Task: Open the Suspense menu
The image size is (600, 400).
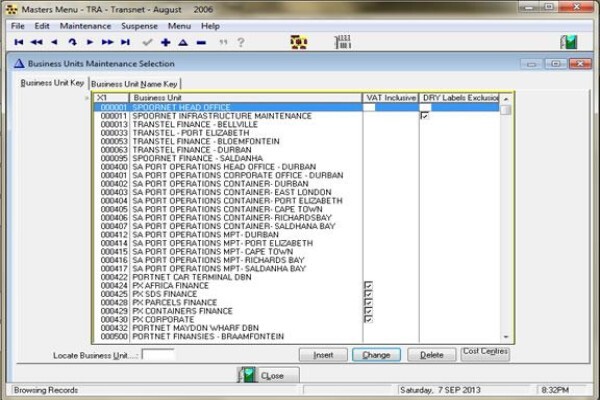Action: tap(139, 26)
